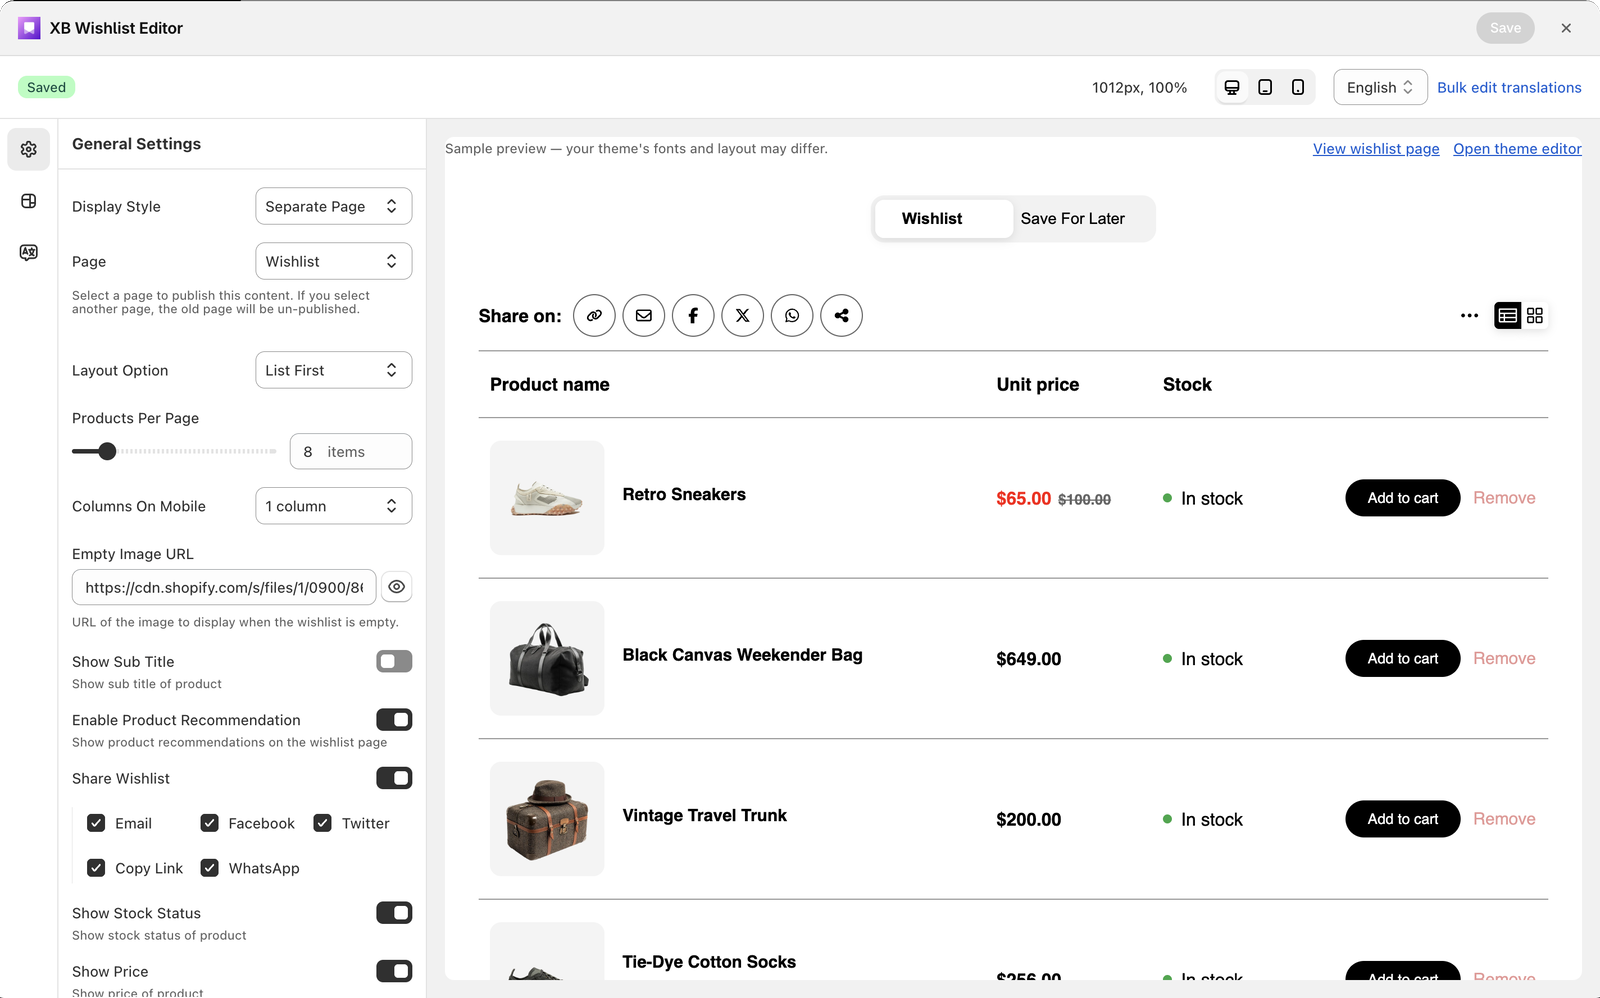
Task: Open the General Settings gear sidebar icon
Action: coord(29,149)
